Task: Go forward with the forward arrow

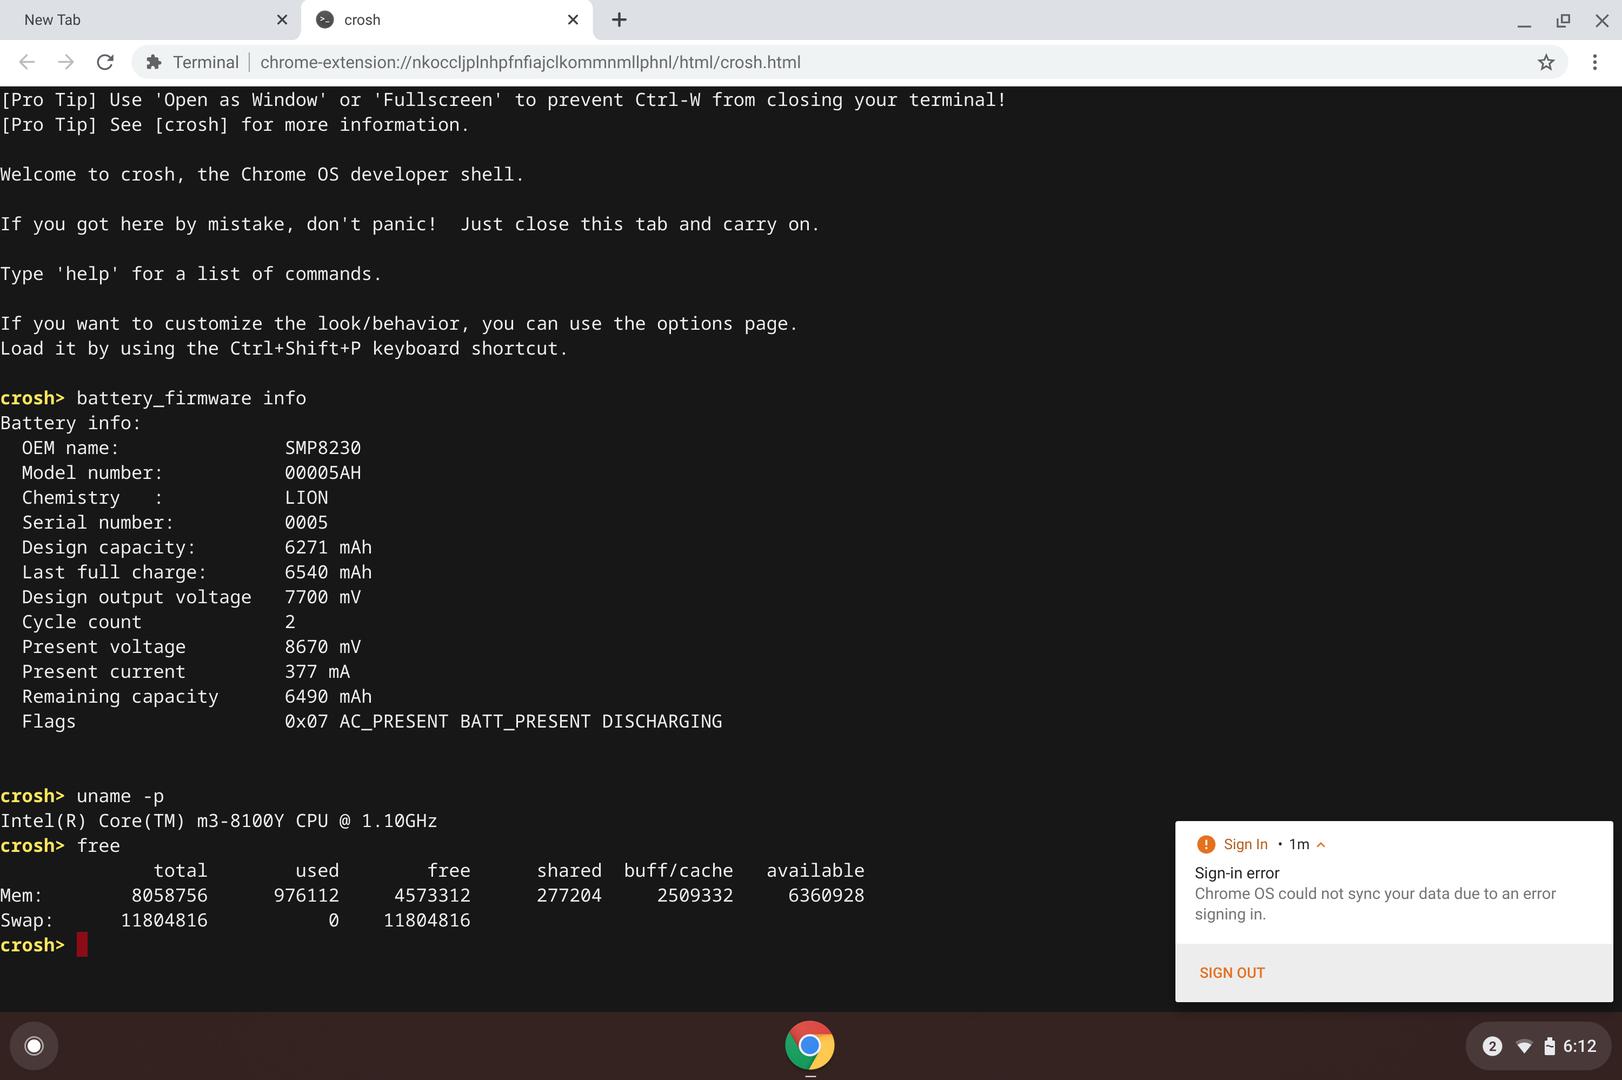Action: tap(66, 62)
